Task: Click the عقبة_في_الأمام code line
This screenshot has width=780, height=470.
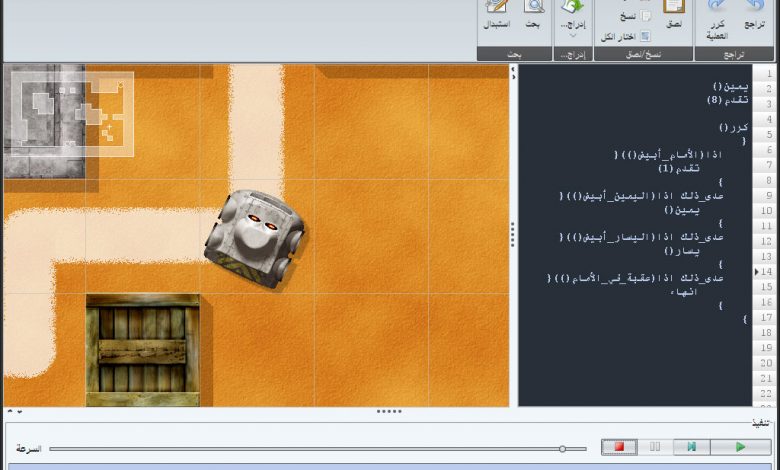Action: point(635,279)
